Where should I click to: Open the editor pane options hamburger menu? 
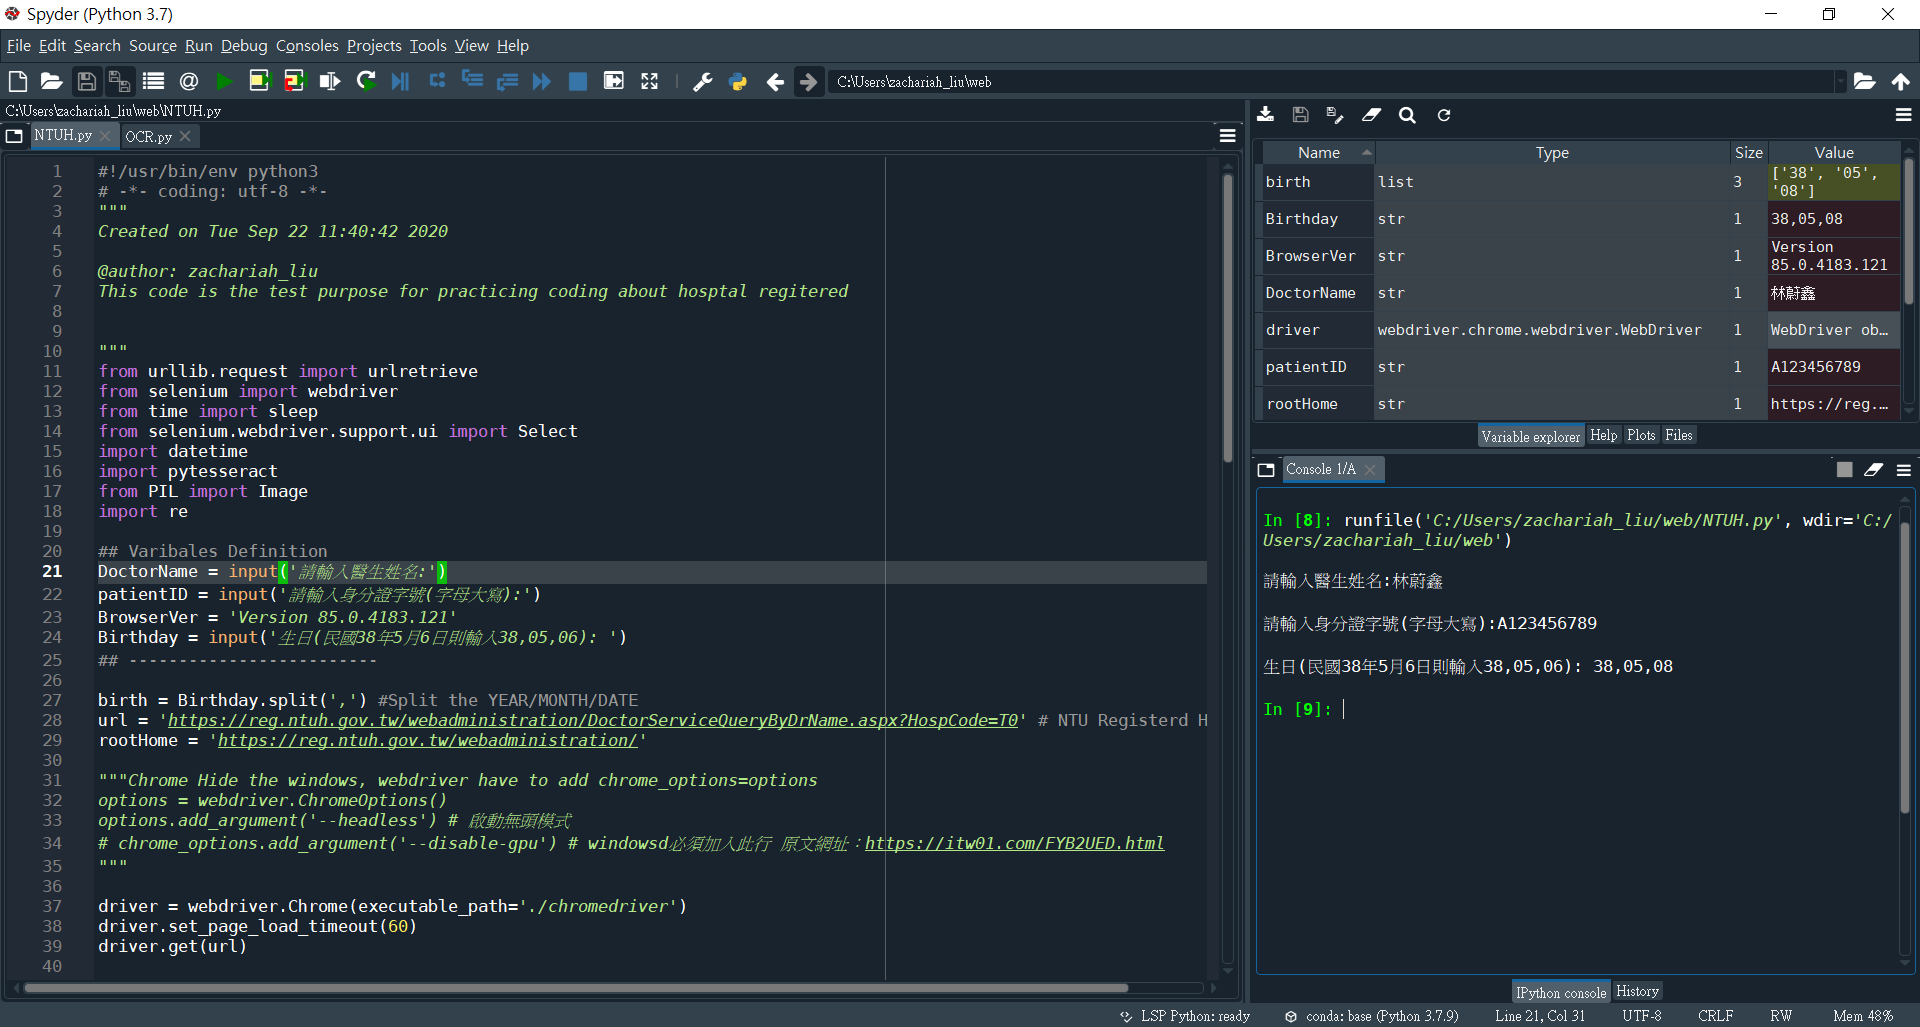coord(1228,136)
